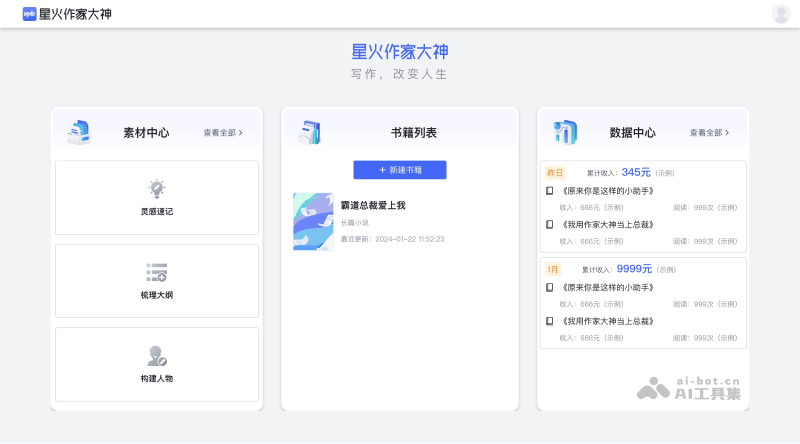Click the 素材中心 panel header icon
The height and width of the screenshot is (444, 800).
(79, 132)
